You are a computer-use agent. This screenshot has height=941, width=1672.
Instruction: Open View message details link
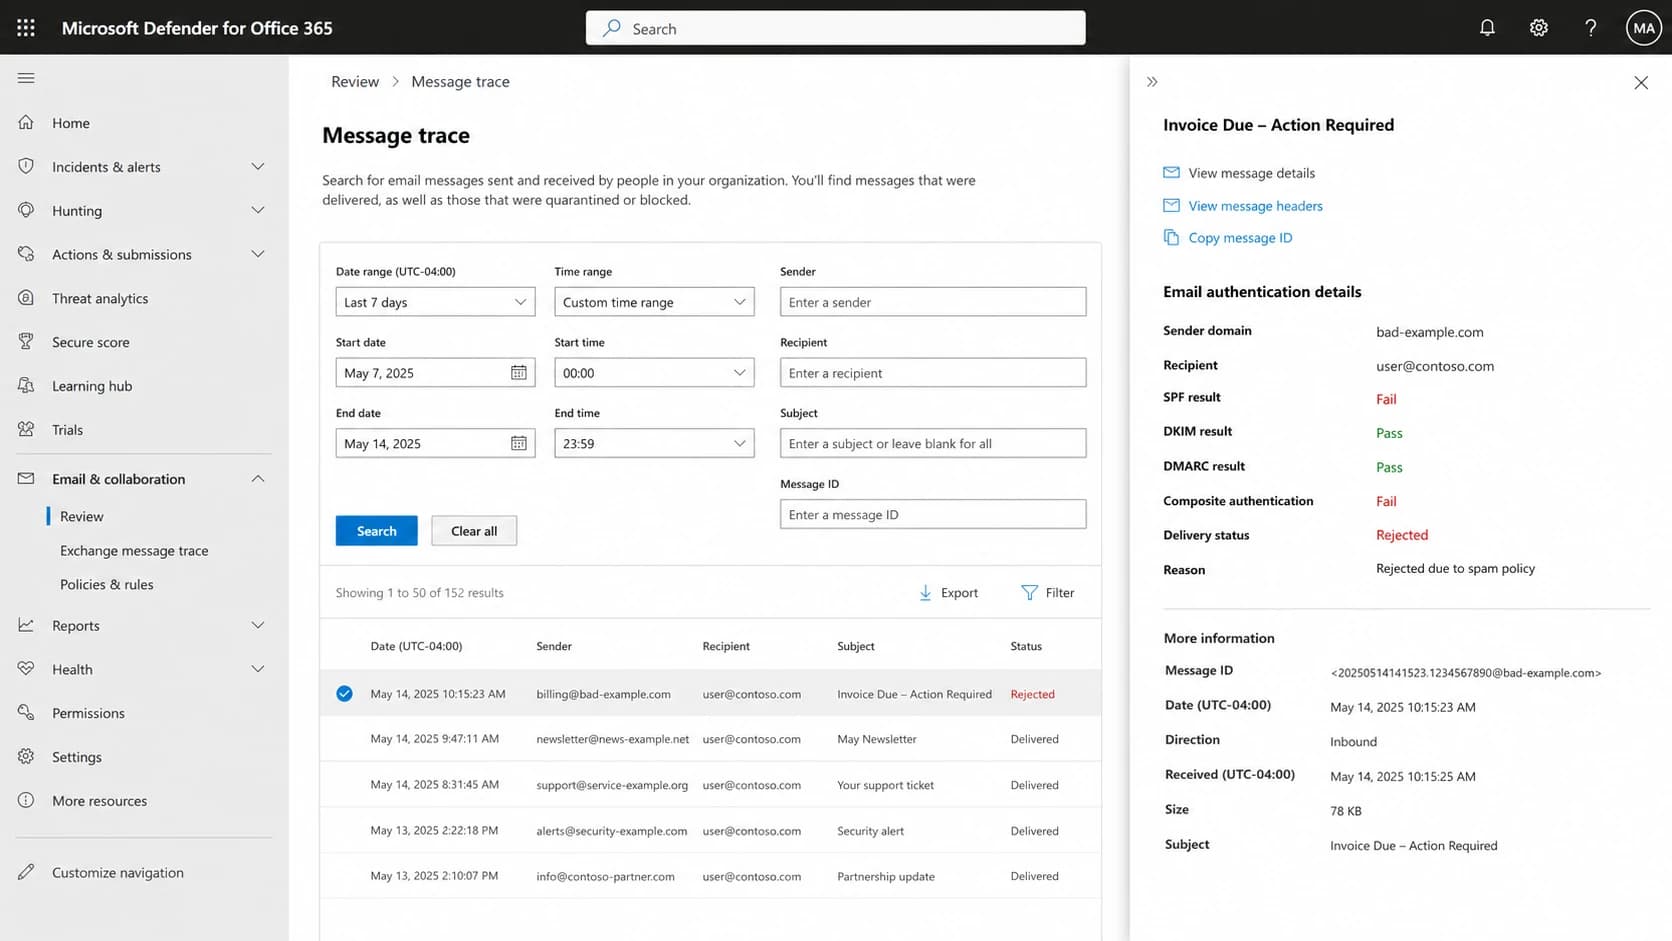(x=1251, y=173)
